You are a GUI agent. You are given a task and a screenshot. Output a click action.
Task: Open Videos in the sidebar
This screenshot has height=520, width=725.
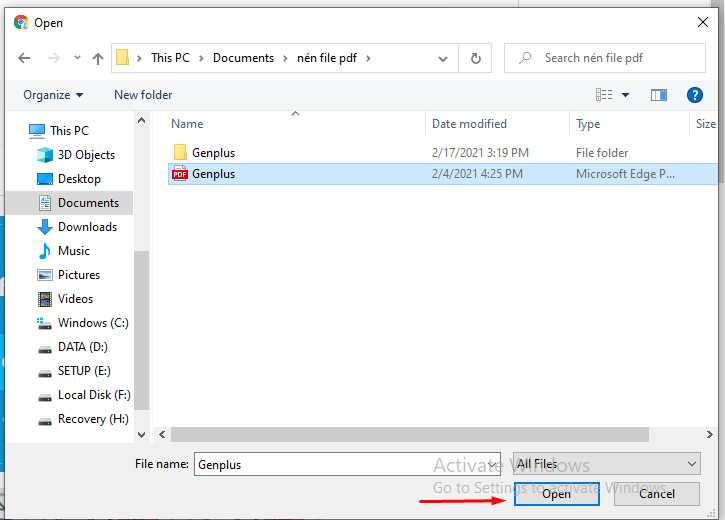[75, 299]
